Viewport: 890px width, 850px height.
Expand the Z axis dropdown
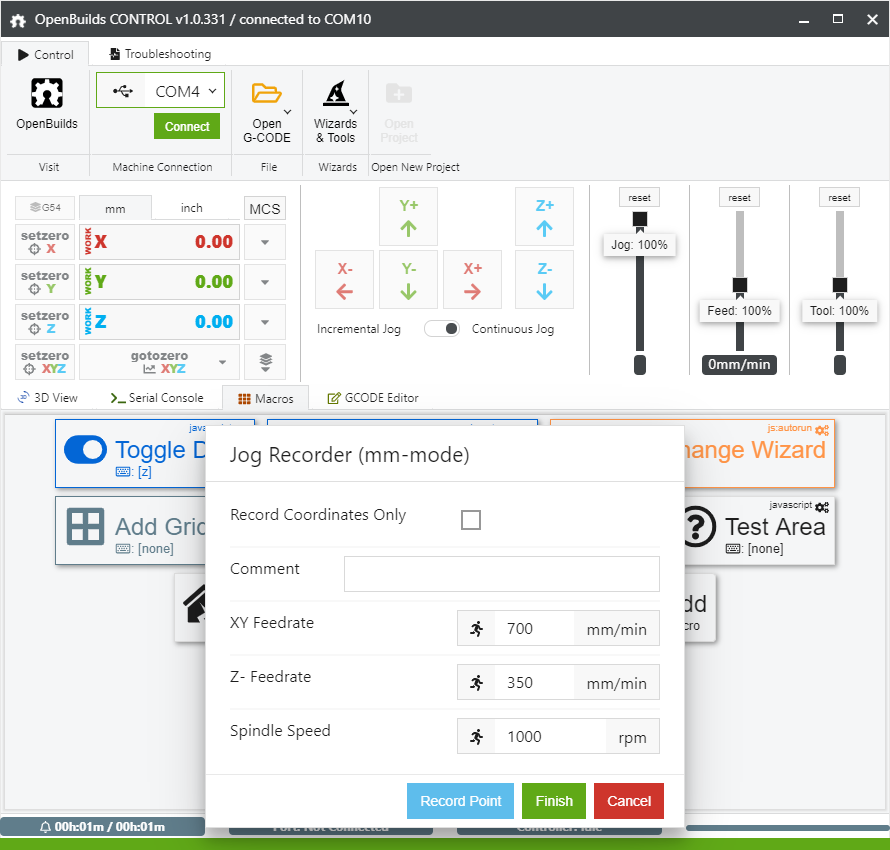tap(265, 322)
